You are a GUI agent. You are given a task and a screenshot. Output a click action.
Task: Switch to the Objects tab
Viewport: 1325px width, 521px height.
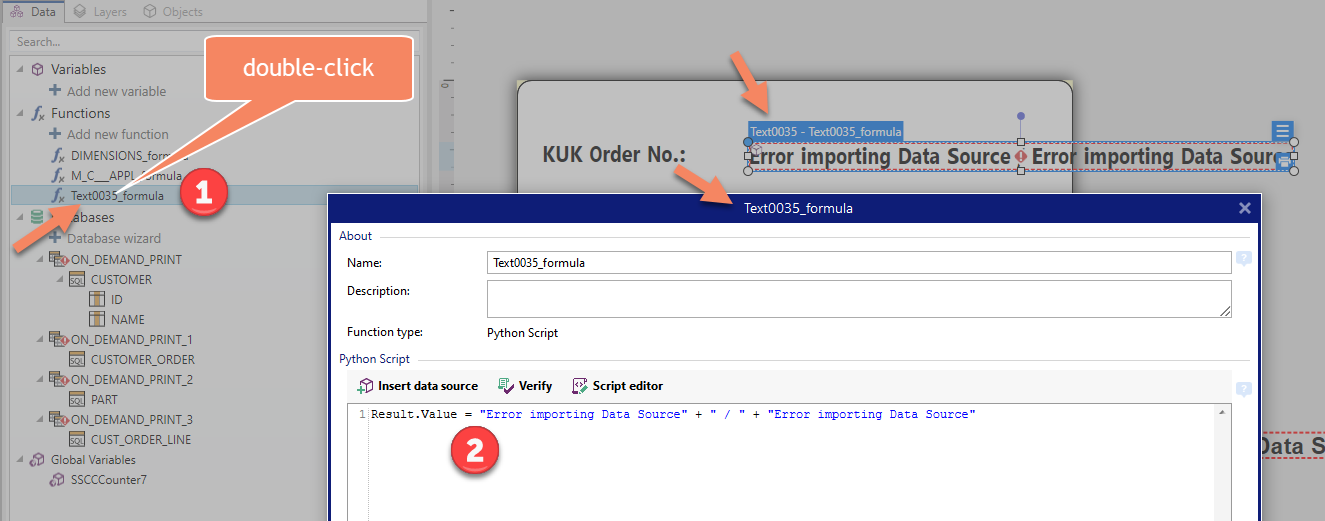coord(172,12)
